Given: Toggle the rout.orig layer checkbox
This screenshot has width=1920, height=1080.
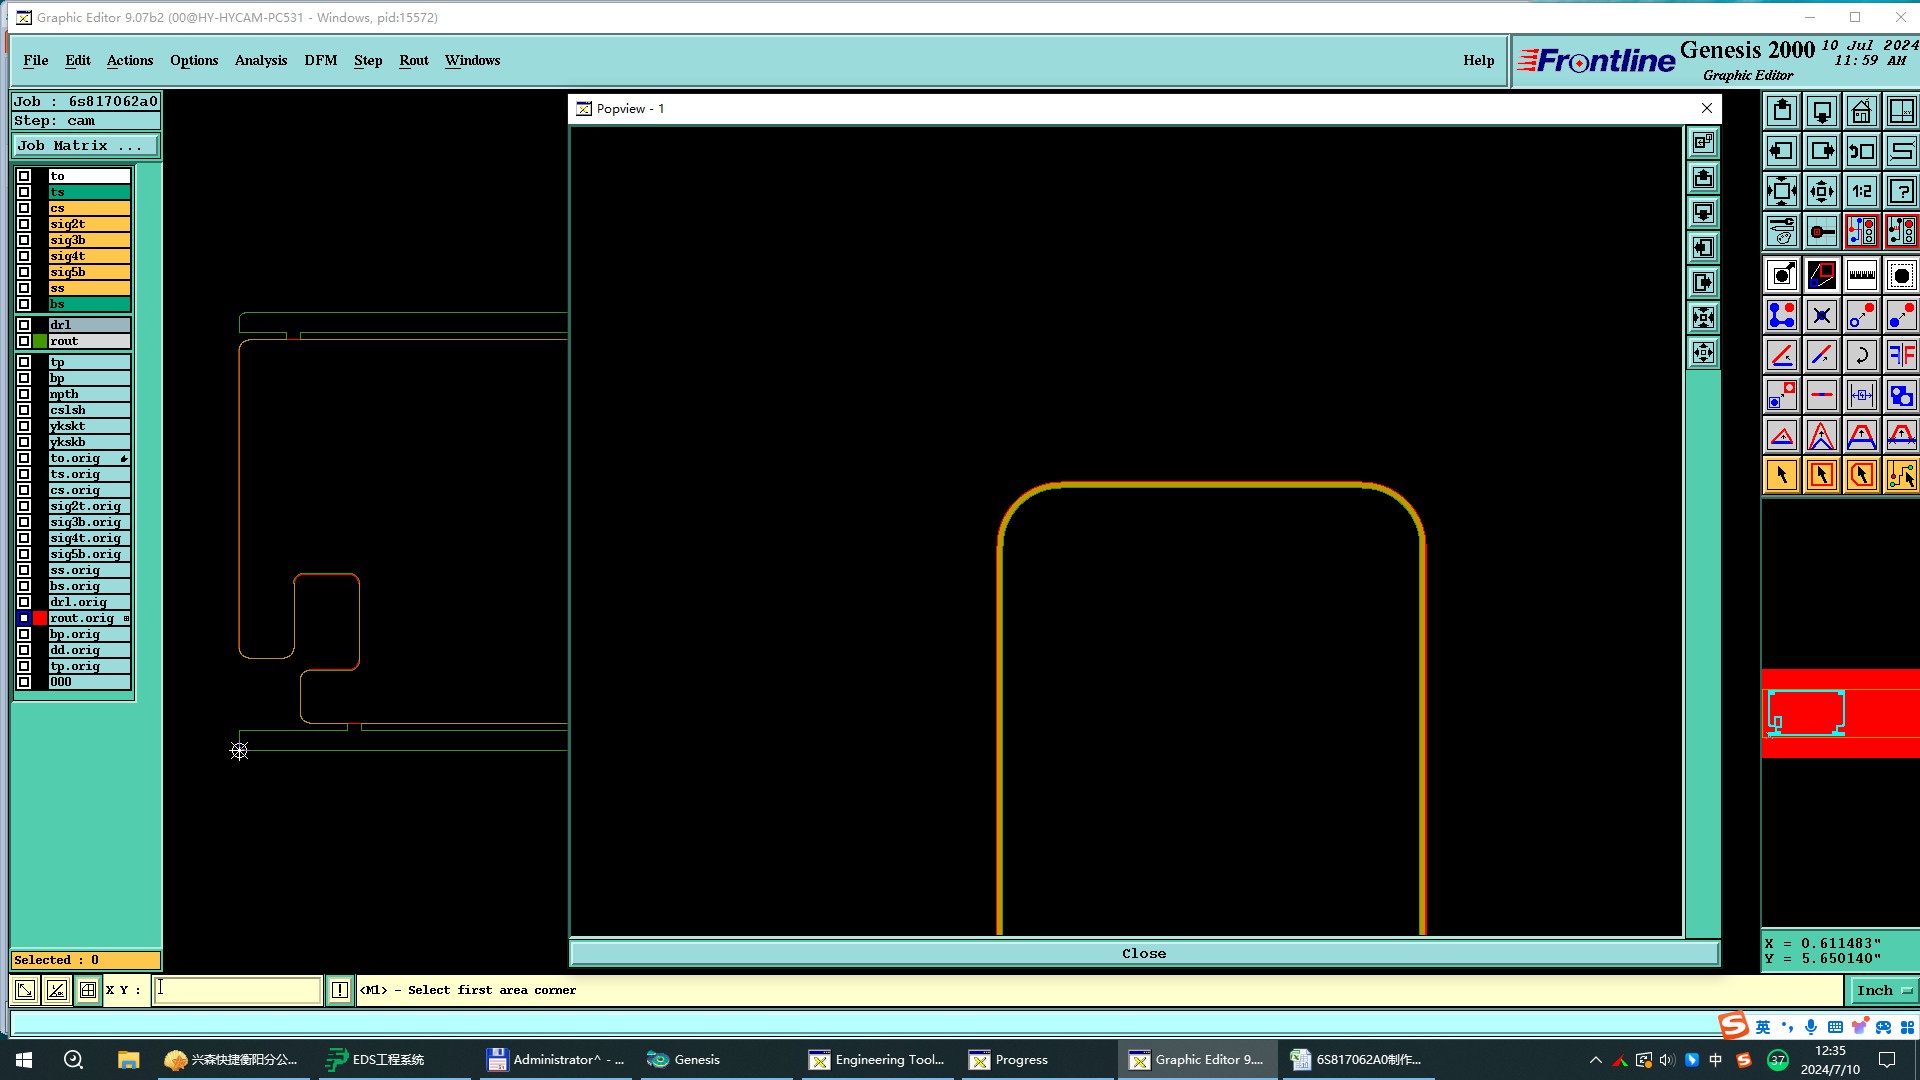Looking at the screenshot, I should point(24,618).
